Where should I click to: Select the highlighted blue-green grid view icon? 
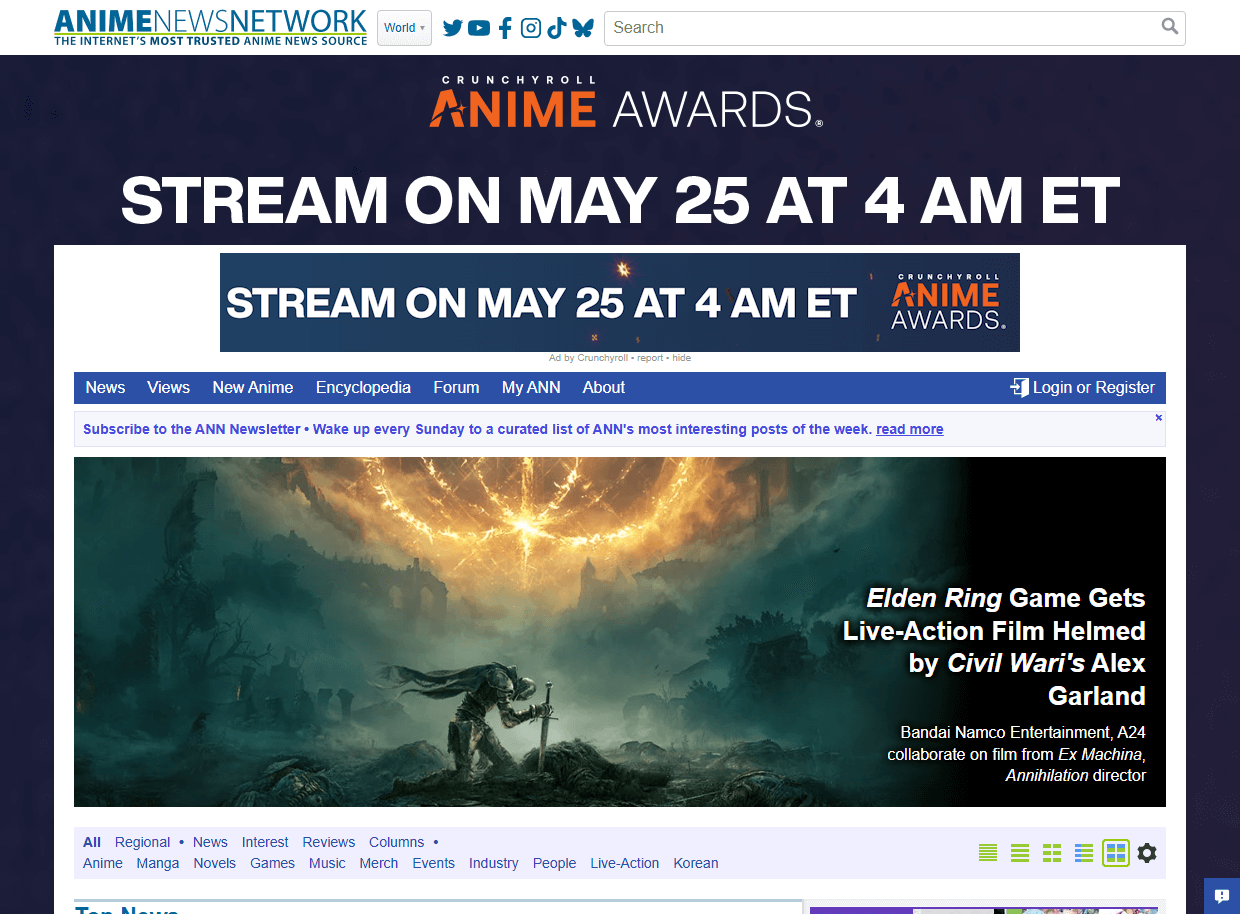[1116, 853]
